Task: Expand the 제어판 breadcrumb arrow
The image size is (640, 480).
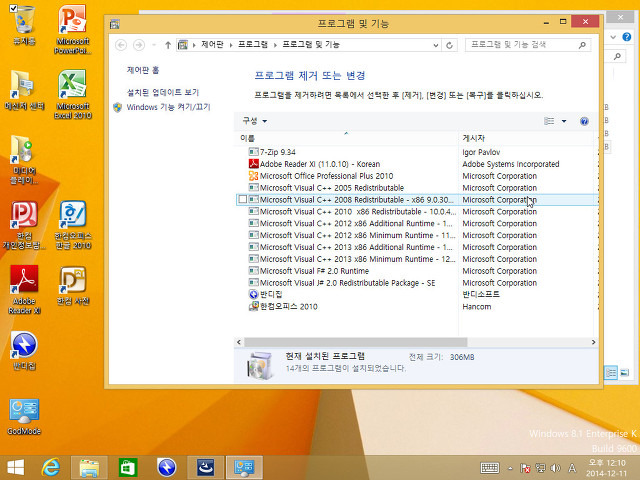Action: (231, 45)
